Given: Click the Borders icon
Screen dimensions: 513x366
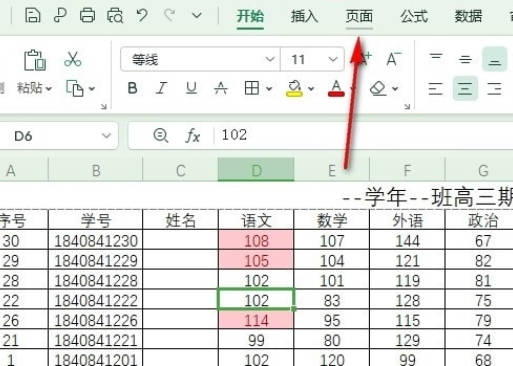Looking at the screenshot, I should 252,89.
